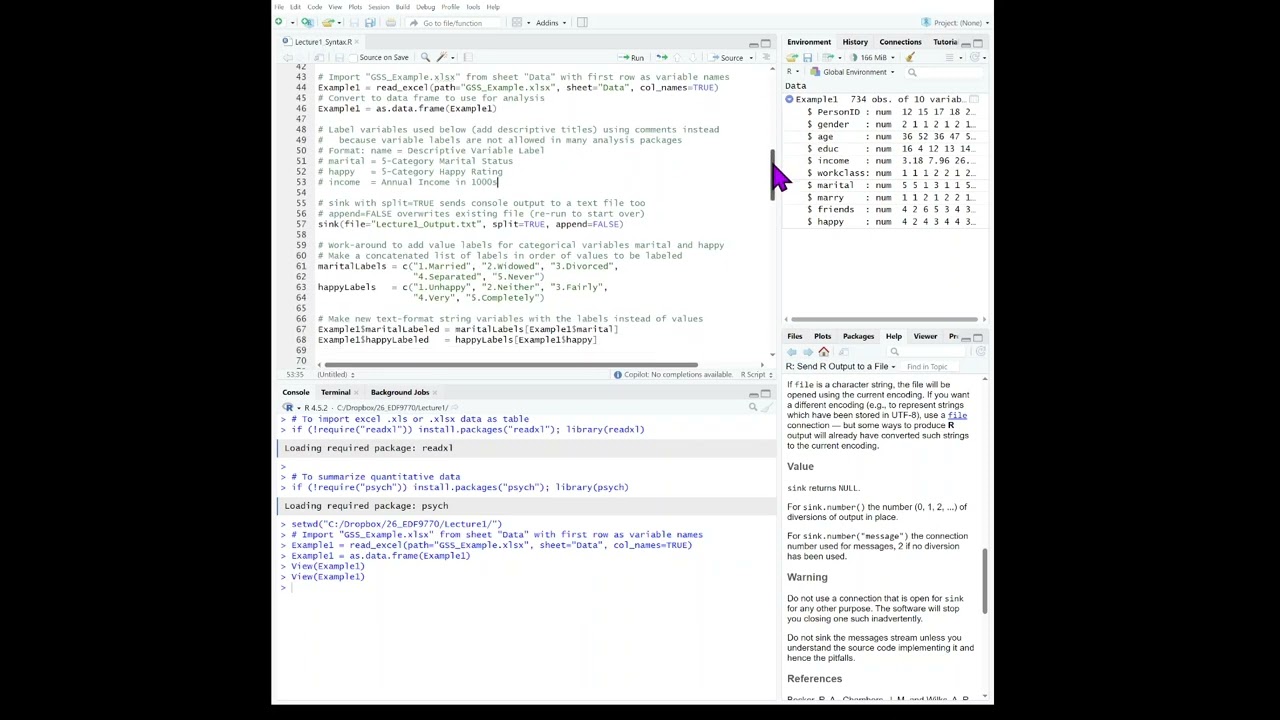Open the Import Dataset dropdown
Viewport: 1280px width, 720px height.
point(831,57)
